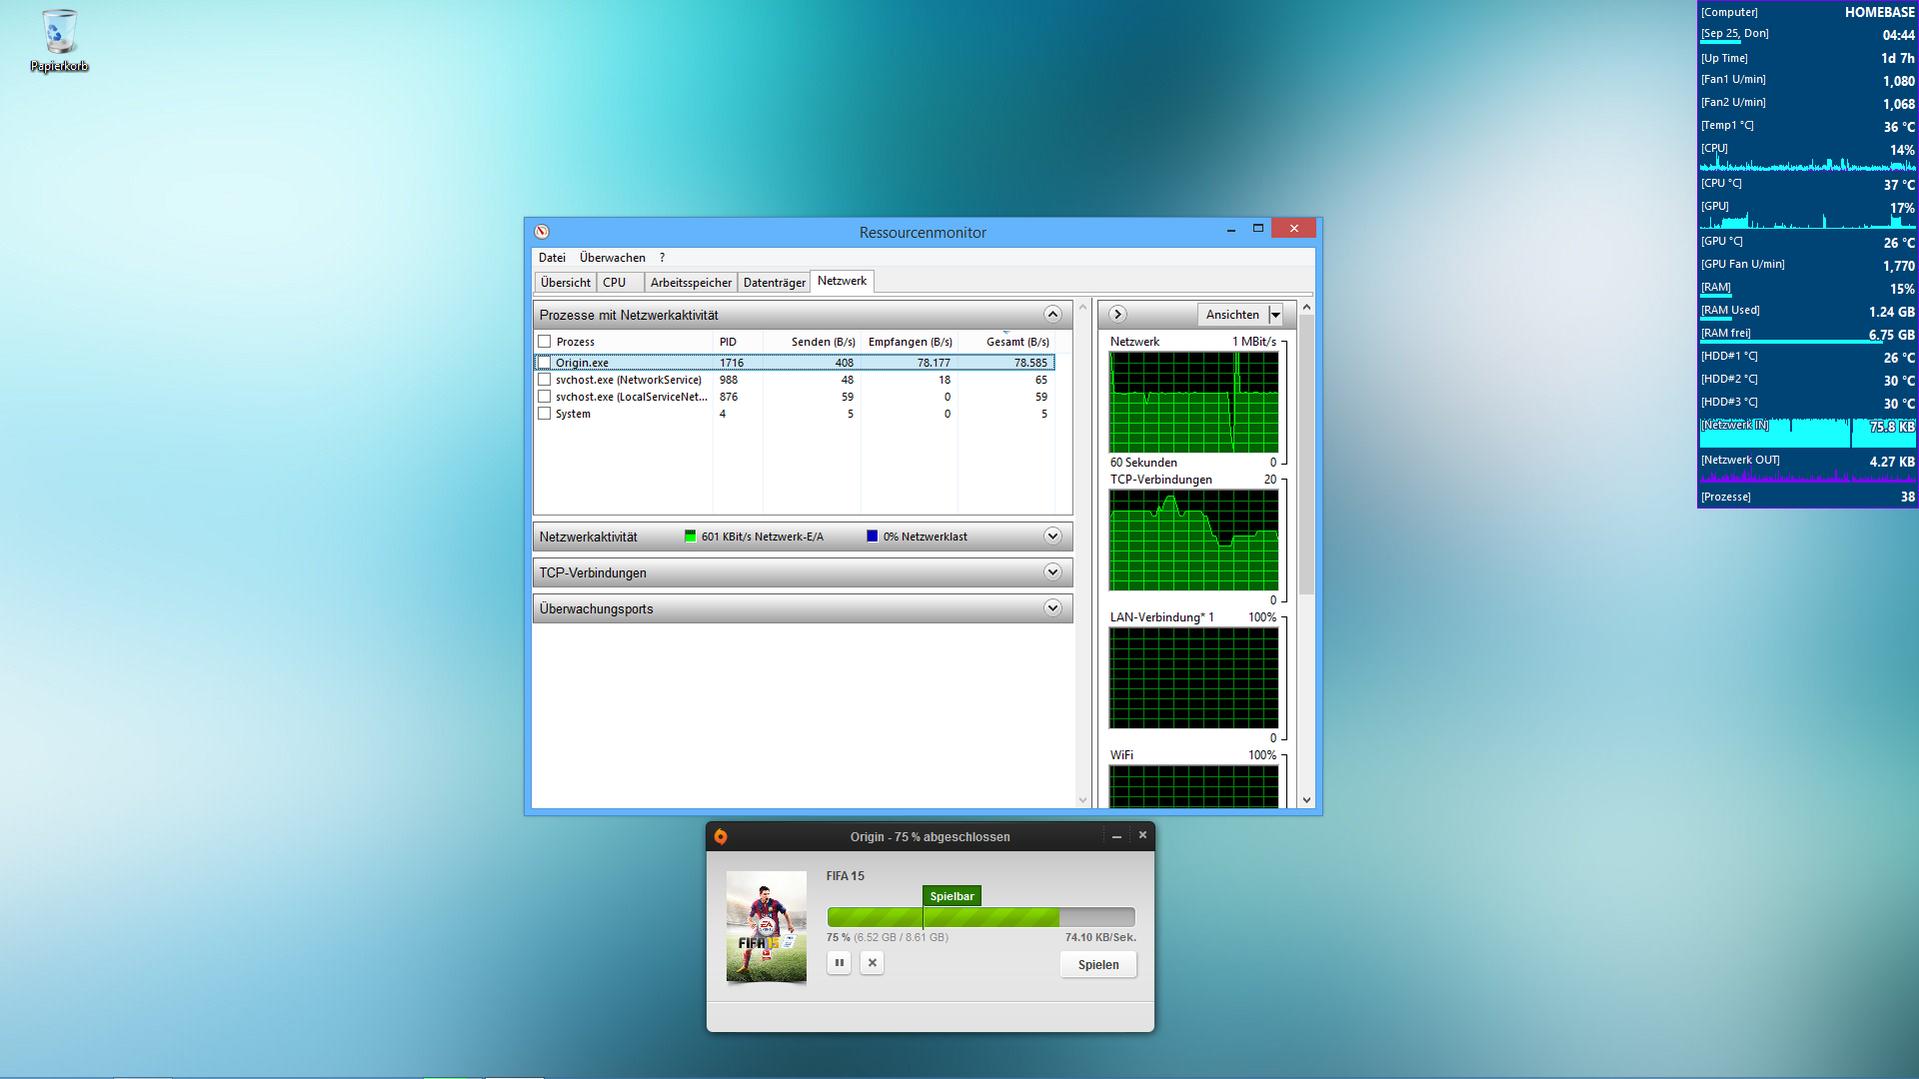The image size is (1919, 1079).
Task: Close the Origin download window
Action: [1143, 835]
